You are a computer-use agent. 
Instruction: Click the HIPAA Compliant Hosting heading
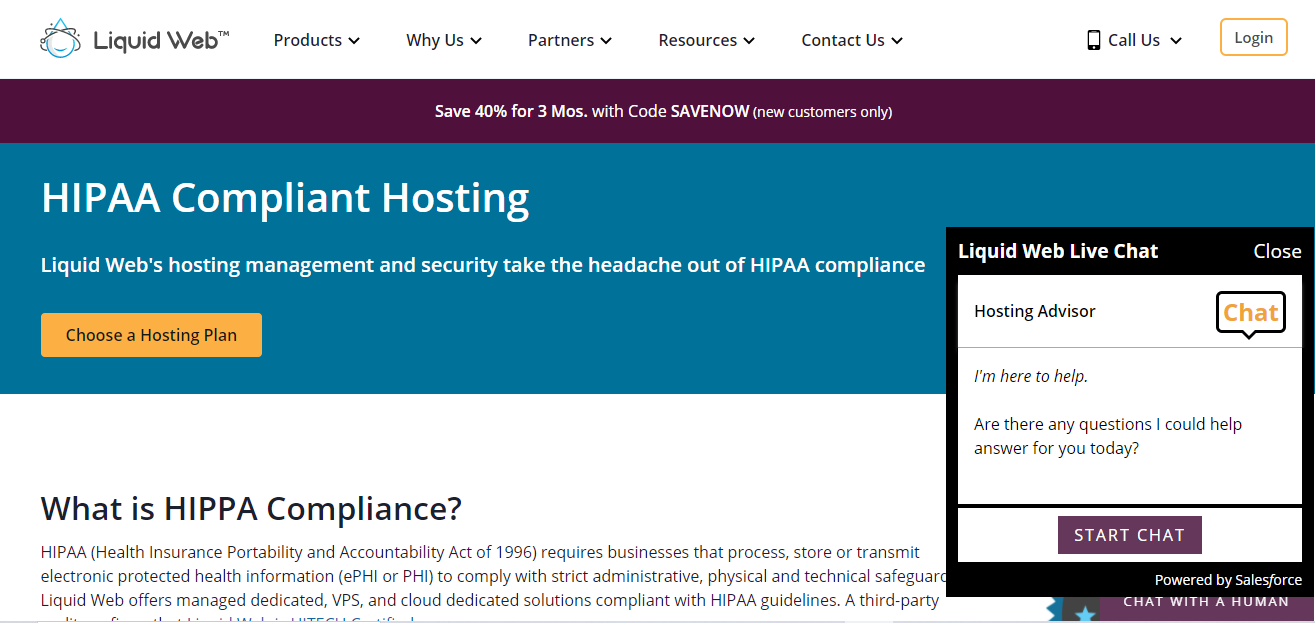pos(285,198)
